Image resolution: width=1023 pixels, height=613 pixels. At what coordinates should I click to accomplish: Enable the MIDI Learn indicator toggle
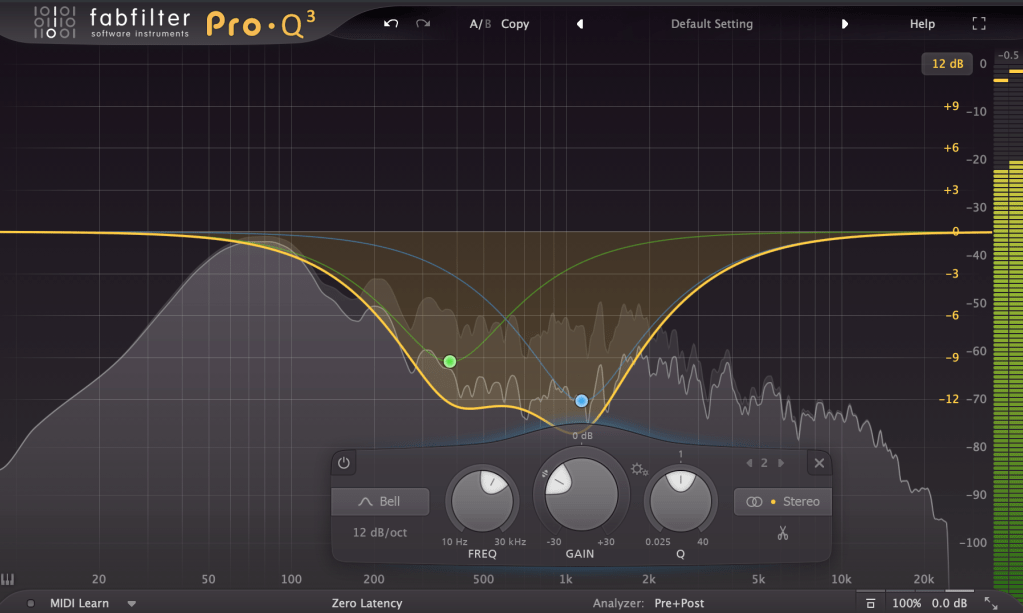pyautogui.click(x=31, y=604)
